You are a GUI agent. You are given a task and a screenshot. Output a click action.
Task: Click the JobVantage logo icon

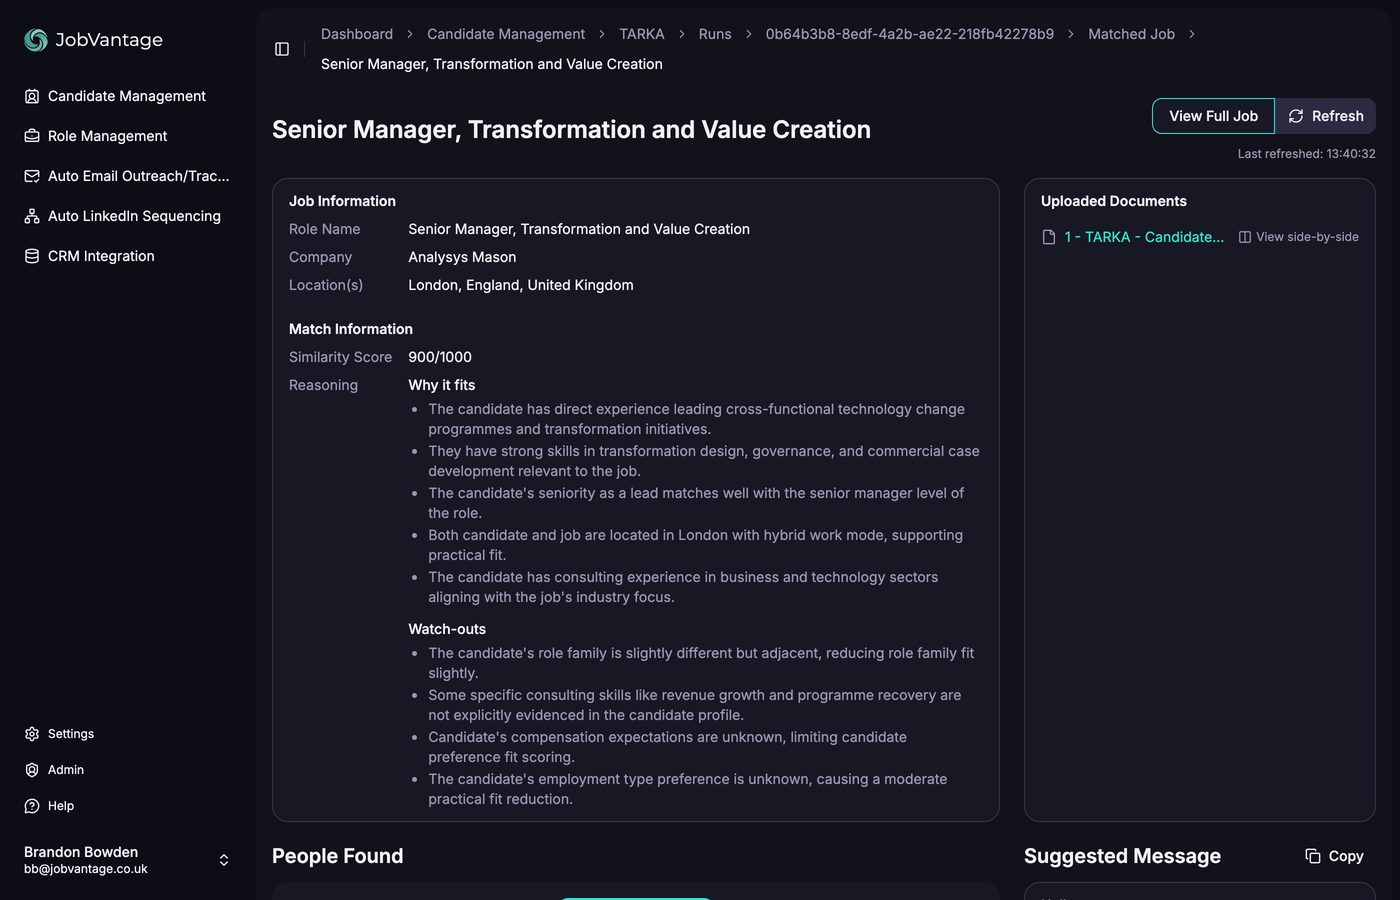(x=36, y=40)
